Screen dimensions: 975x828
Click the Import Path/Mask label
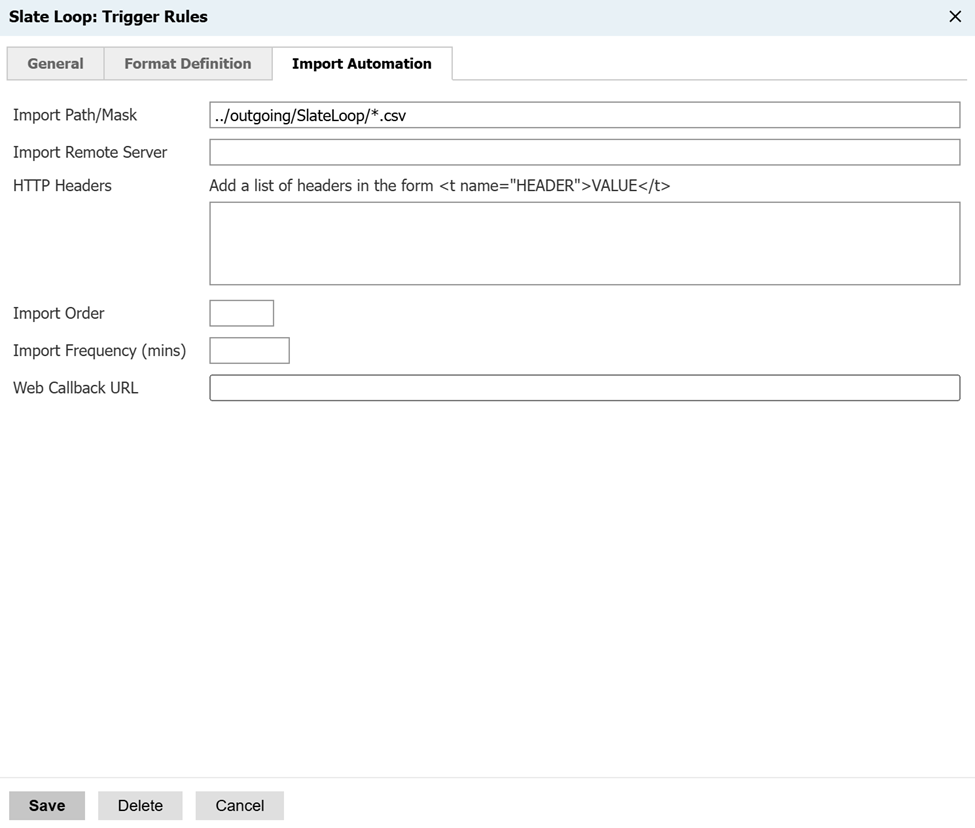click(x=75, y=115)
